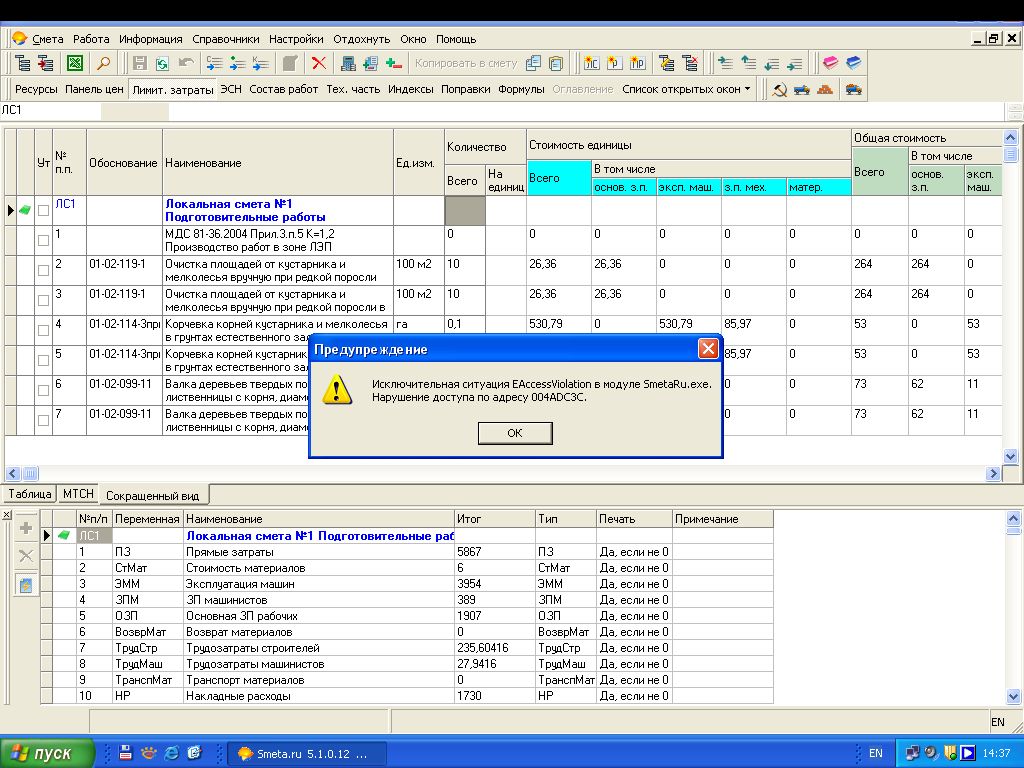The width and height of the screenshot is (1024, 768).
Task: Click the 'C' list arrow icon
Action: pyautogui.click(x=214, y=63)
